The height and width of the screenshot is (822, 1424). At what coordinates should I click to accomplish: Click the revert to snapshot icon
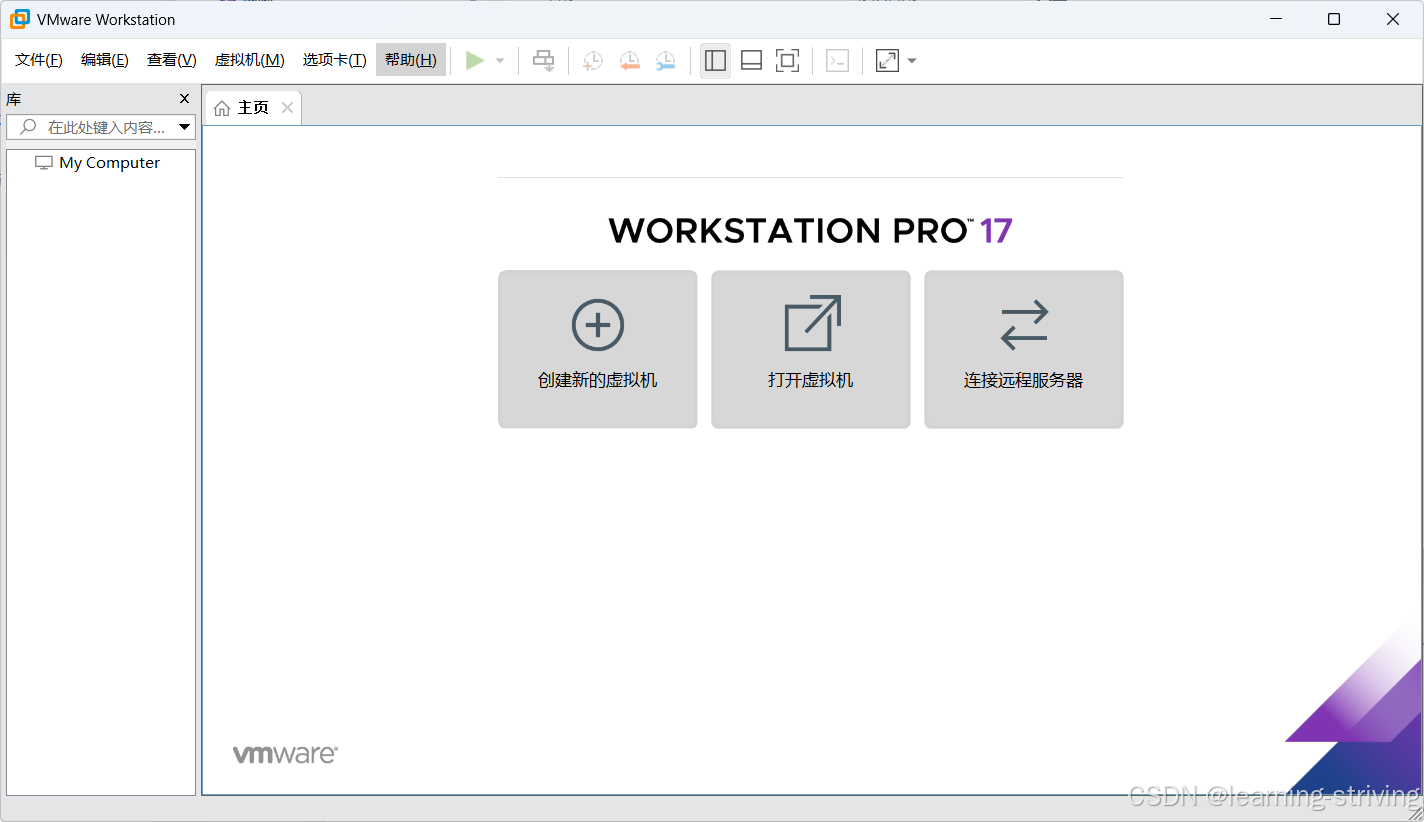coord(629,61)
